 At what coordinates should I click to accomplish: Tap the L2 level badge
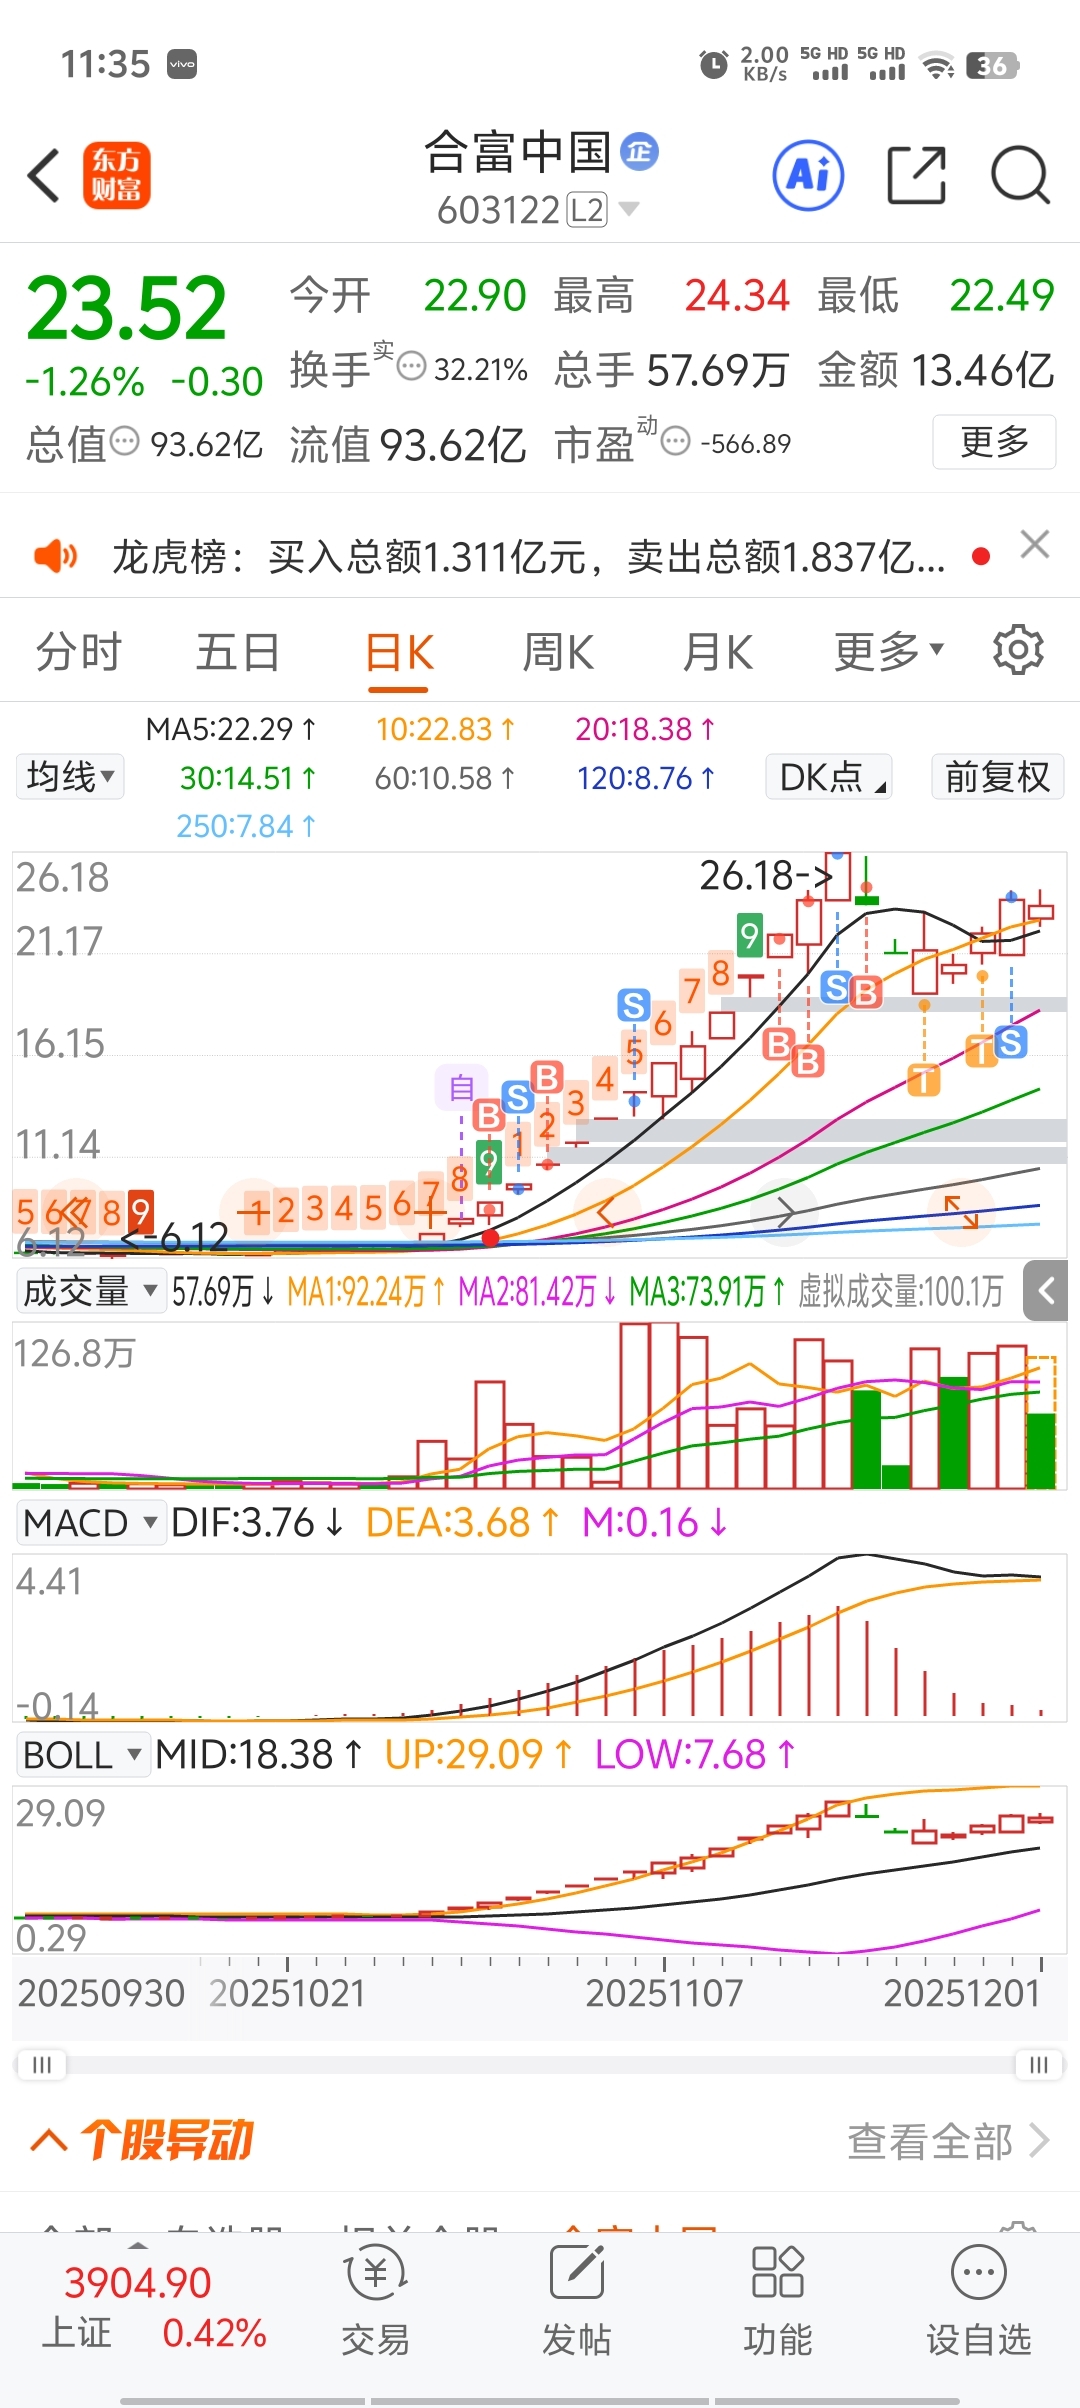[x=587, y=210]
